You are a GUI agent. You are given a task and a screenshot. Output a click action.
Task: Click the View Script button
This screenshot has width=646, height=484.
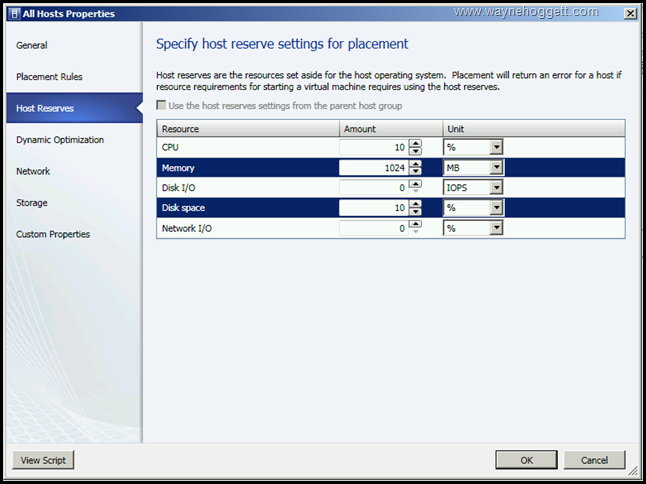(43, 460)
